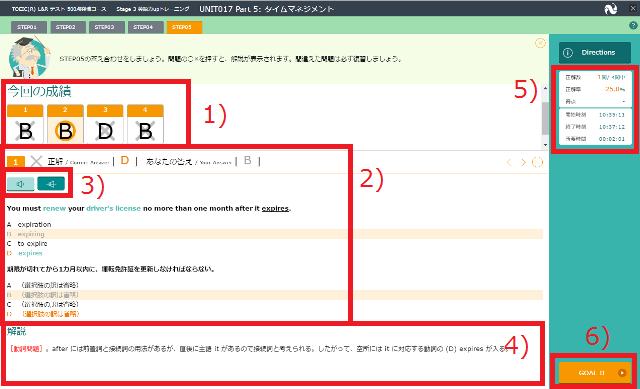Viewport: 640px width, 389px height.
Task: Click your answer letter B
Action: [x=247, y=161]
